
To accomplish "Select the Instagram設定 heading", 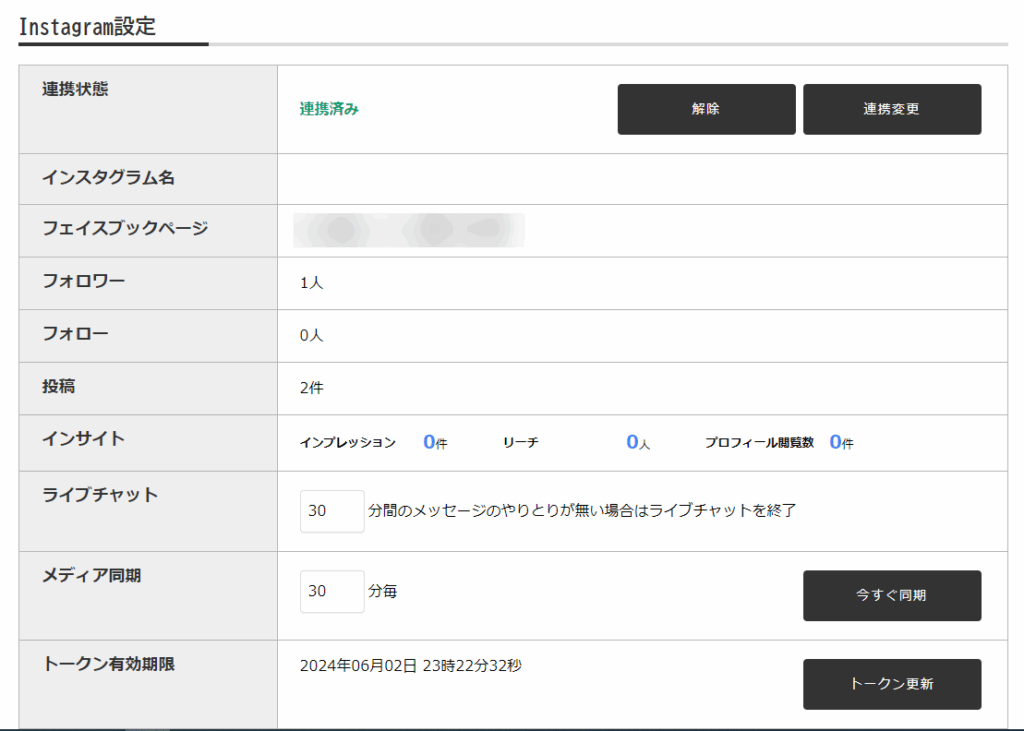I will coord(88,26).
